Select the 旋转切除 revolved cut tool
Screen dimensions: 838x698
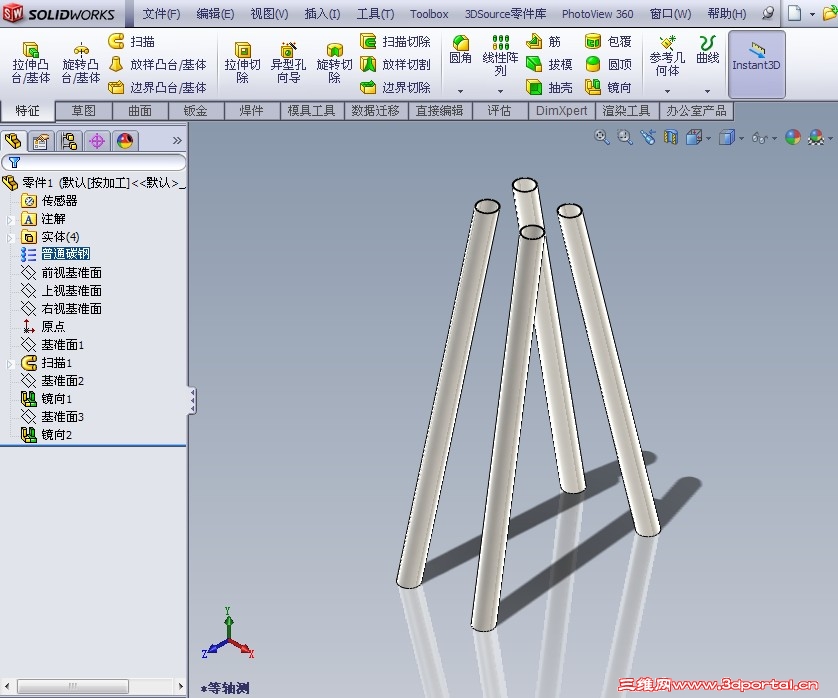pyautogui.click(x=334, y=63)
